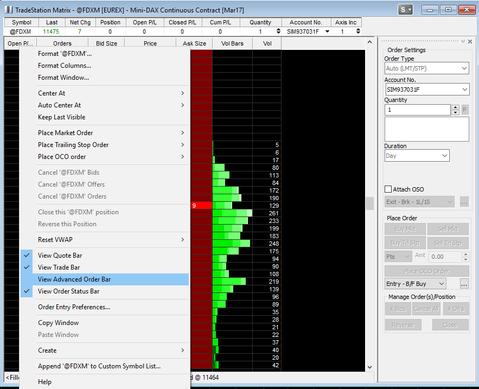Expand Place Trailing Stop Order submenu
This screenshot has height=389, width=479.
click(x=104, y=145)
